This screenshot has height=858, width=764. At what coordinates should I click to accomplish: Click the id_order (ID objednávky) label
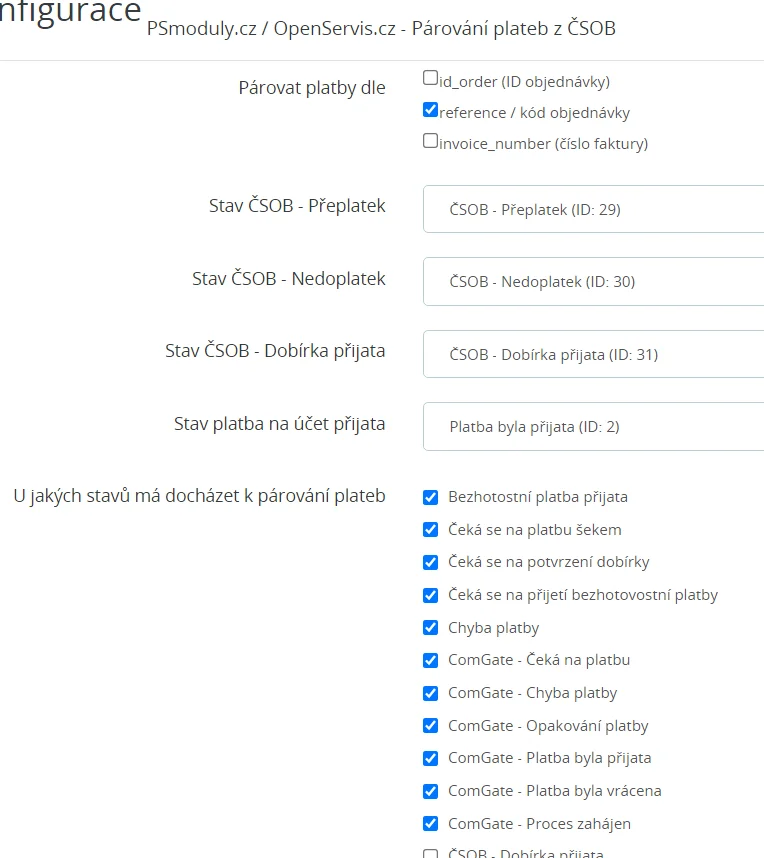click(524, 82)
